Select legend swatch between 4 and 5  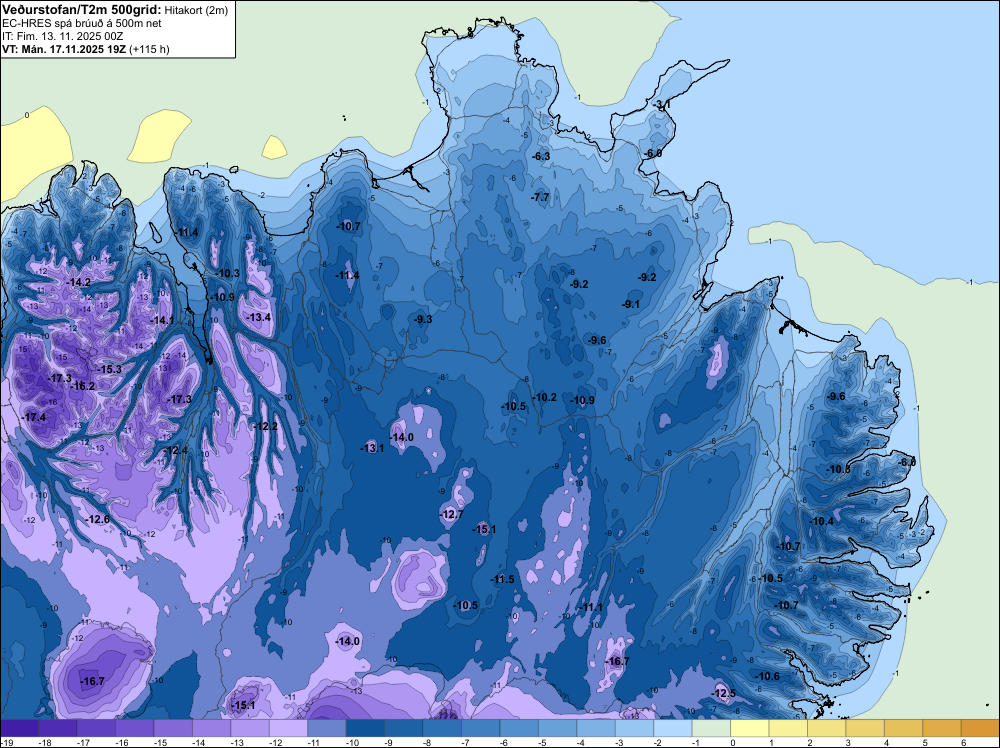pyautogui.click(x=904, y=728)
